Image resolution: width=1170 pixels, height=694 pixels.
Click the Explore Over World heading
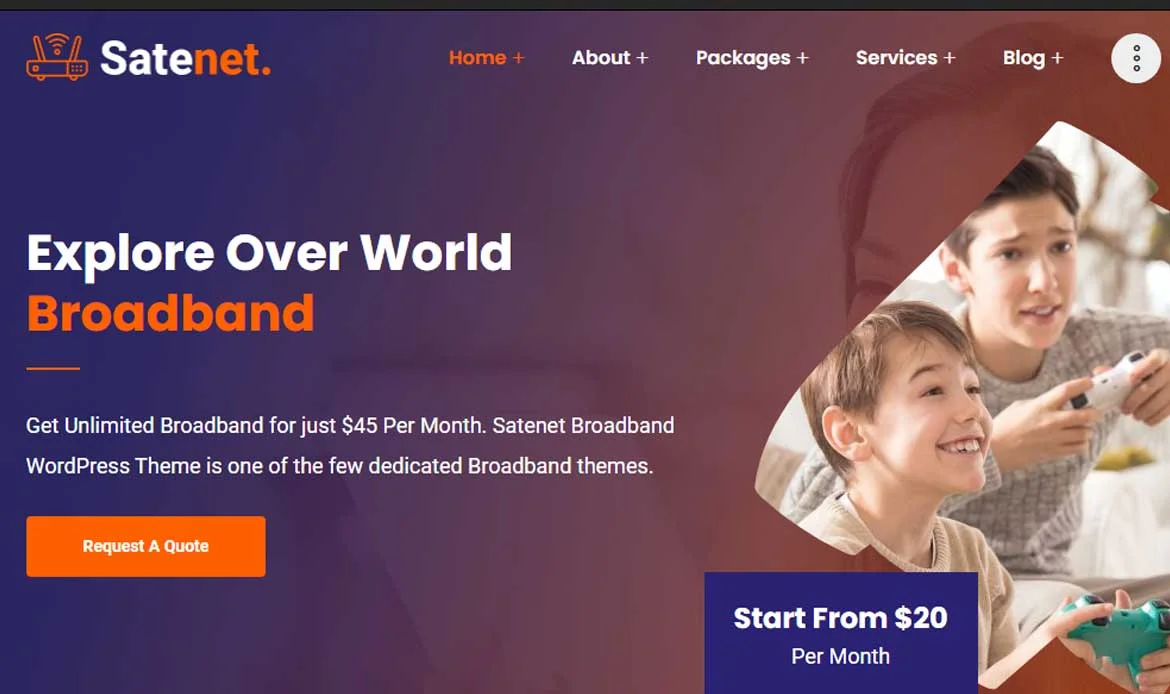pos(269,252)
